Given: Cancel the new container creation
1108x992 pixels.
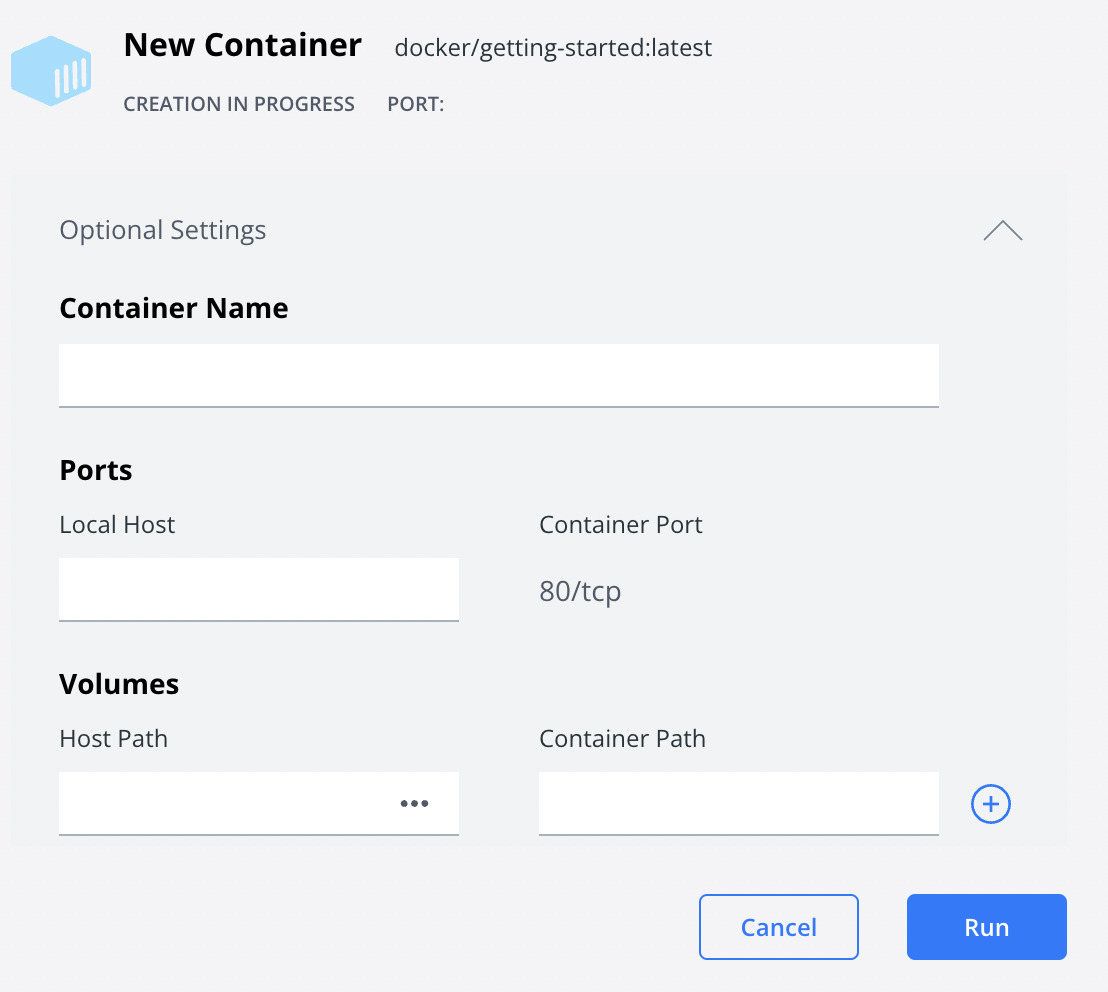Looking at the screenshot, I should 779,927.
